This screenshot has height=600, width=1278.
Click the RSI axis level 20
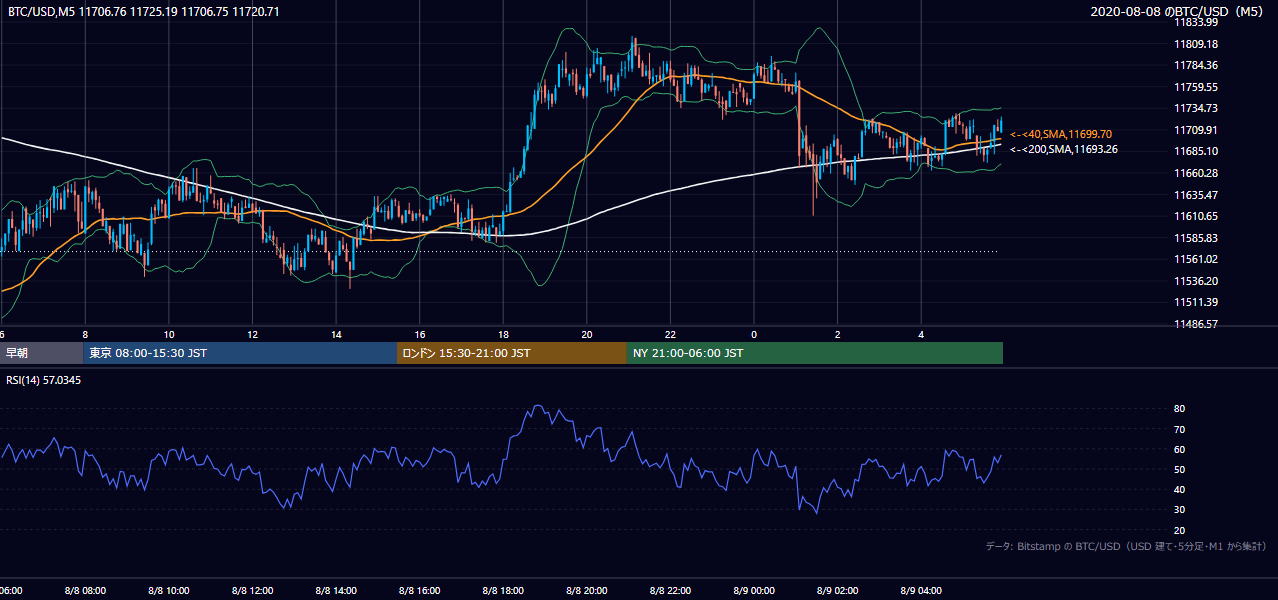(x=1179, y=531)
